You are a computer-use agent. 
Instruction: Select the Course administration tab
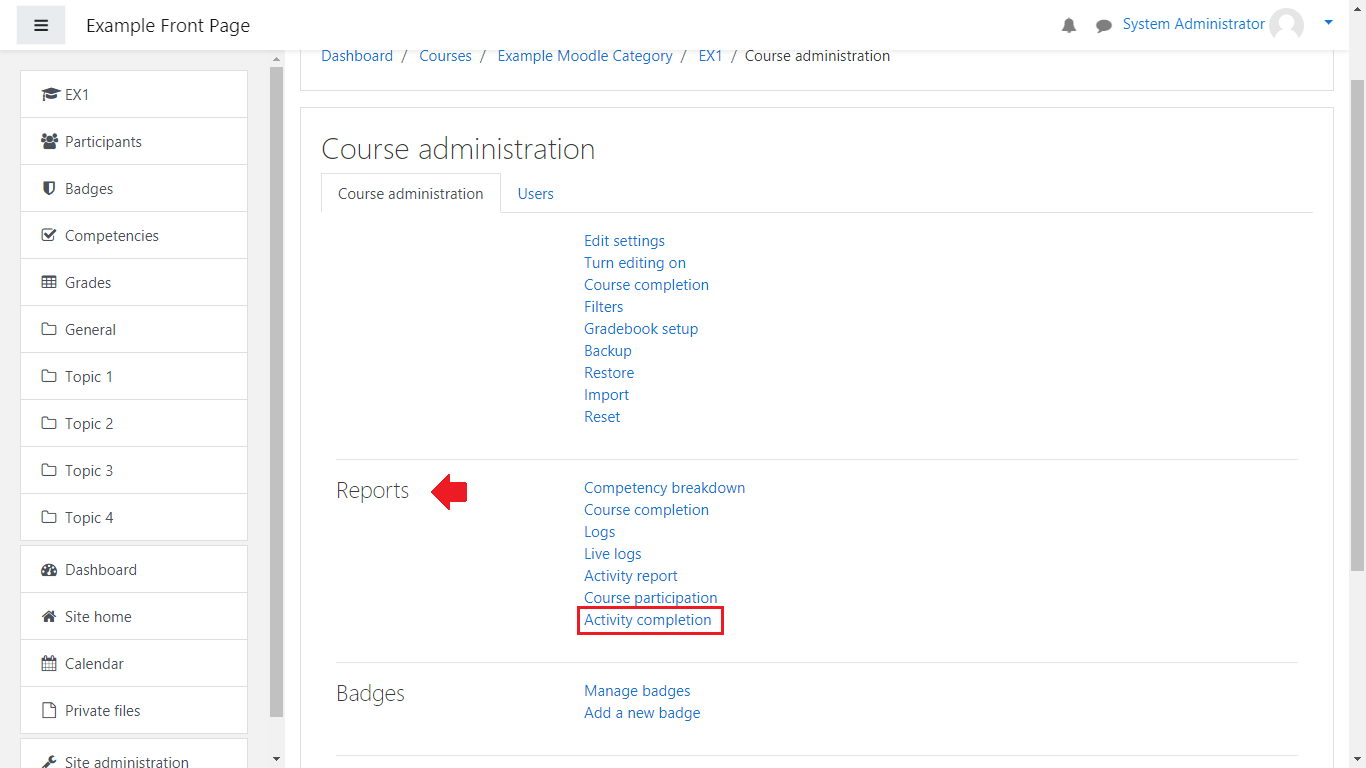tap(410, 194)
